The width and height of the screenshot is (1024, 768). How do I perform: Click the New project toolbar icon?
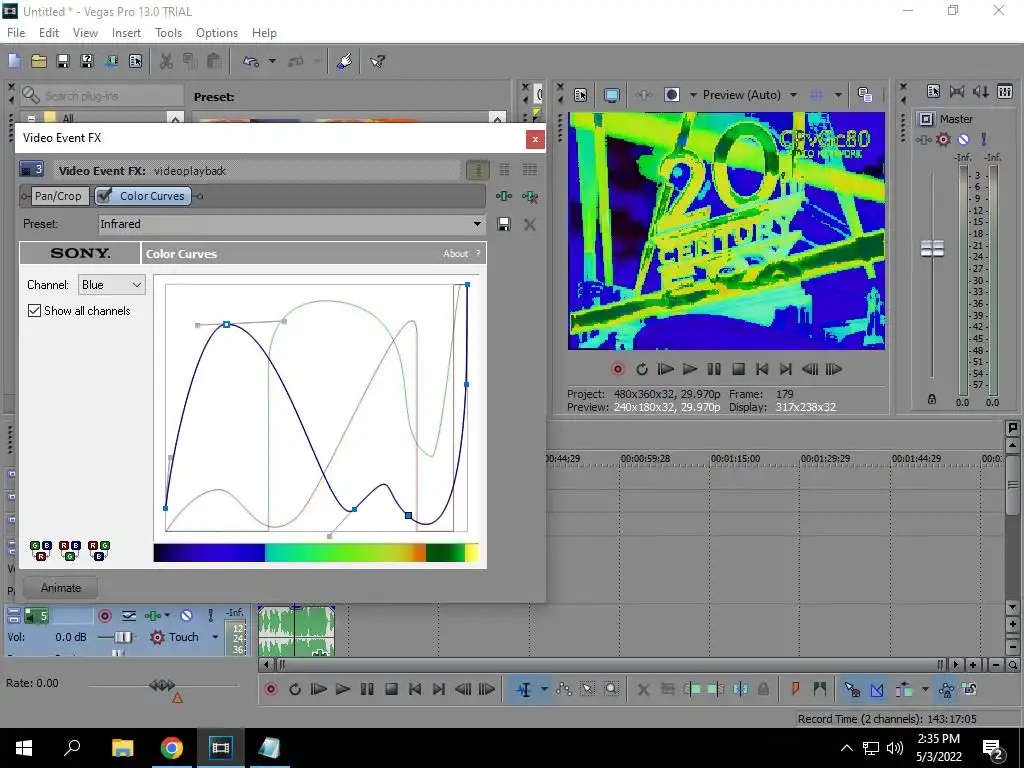(x=14, y=61)
